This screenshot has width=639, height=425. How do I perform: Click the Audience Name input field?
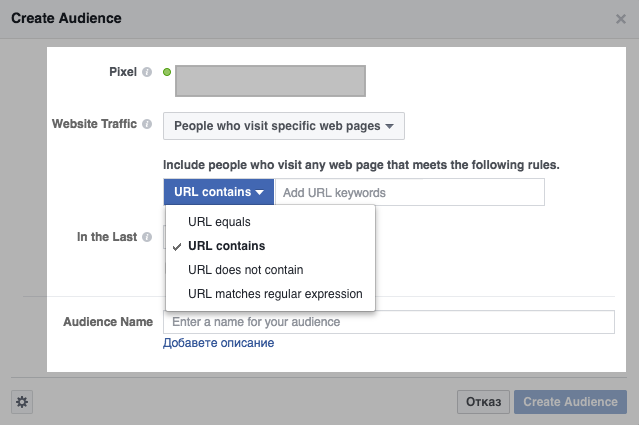pyautogui.click(x=389, y=322)
